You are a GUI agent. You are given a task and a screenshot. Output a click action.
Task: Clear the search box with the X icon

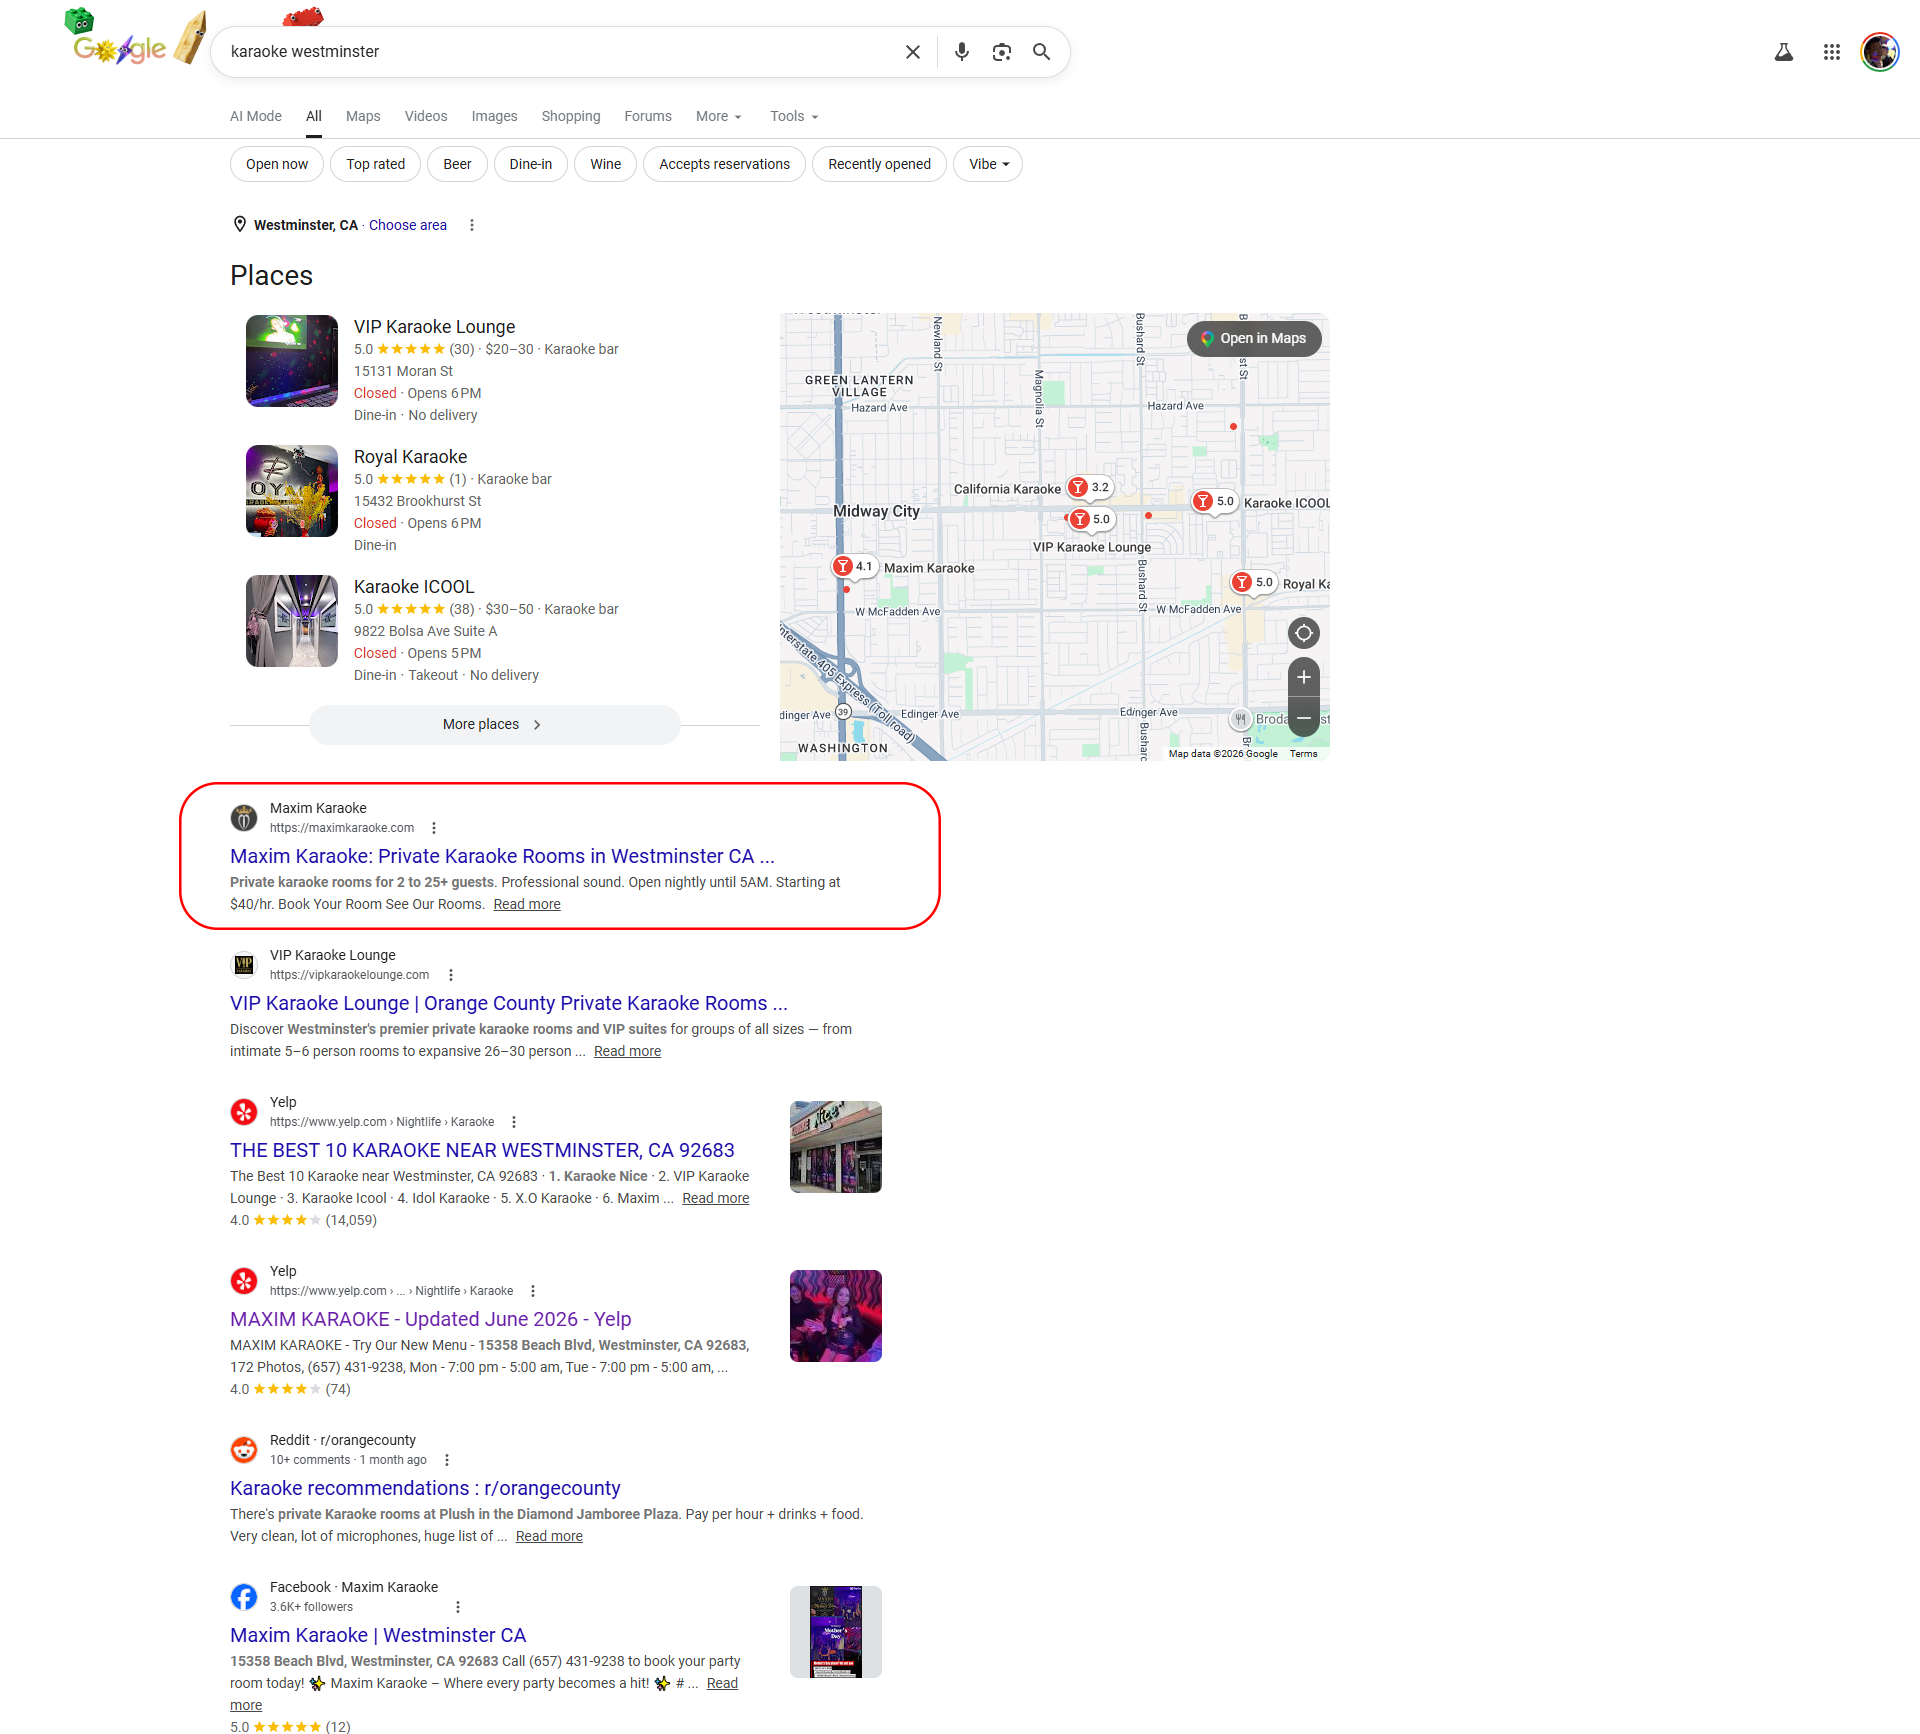pyautogui.click(x=912, y=52)
